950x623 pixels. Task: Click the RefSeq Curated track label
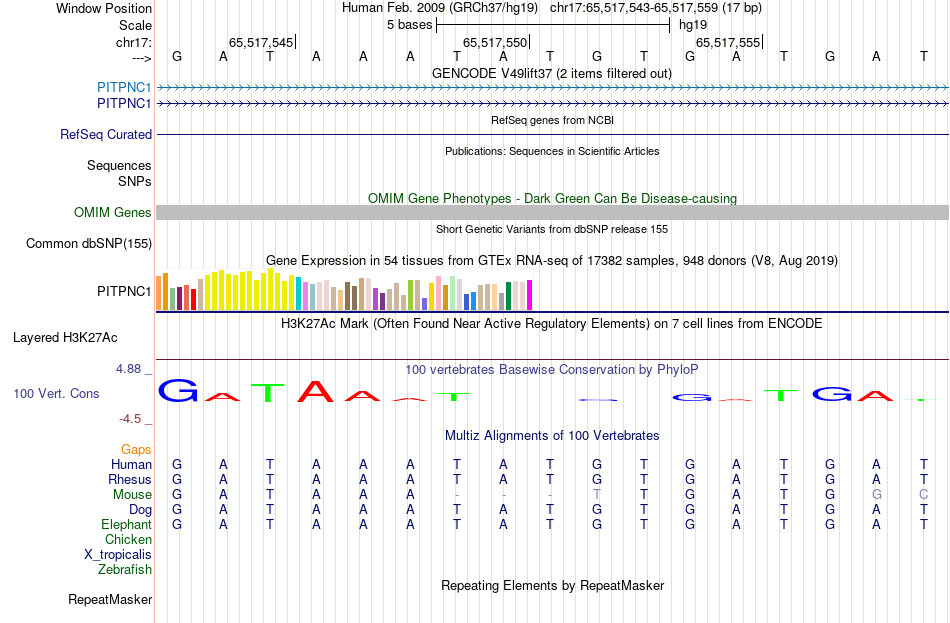106,135
